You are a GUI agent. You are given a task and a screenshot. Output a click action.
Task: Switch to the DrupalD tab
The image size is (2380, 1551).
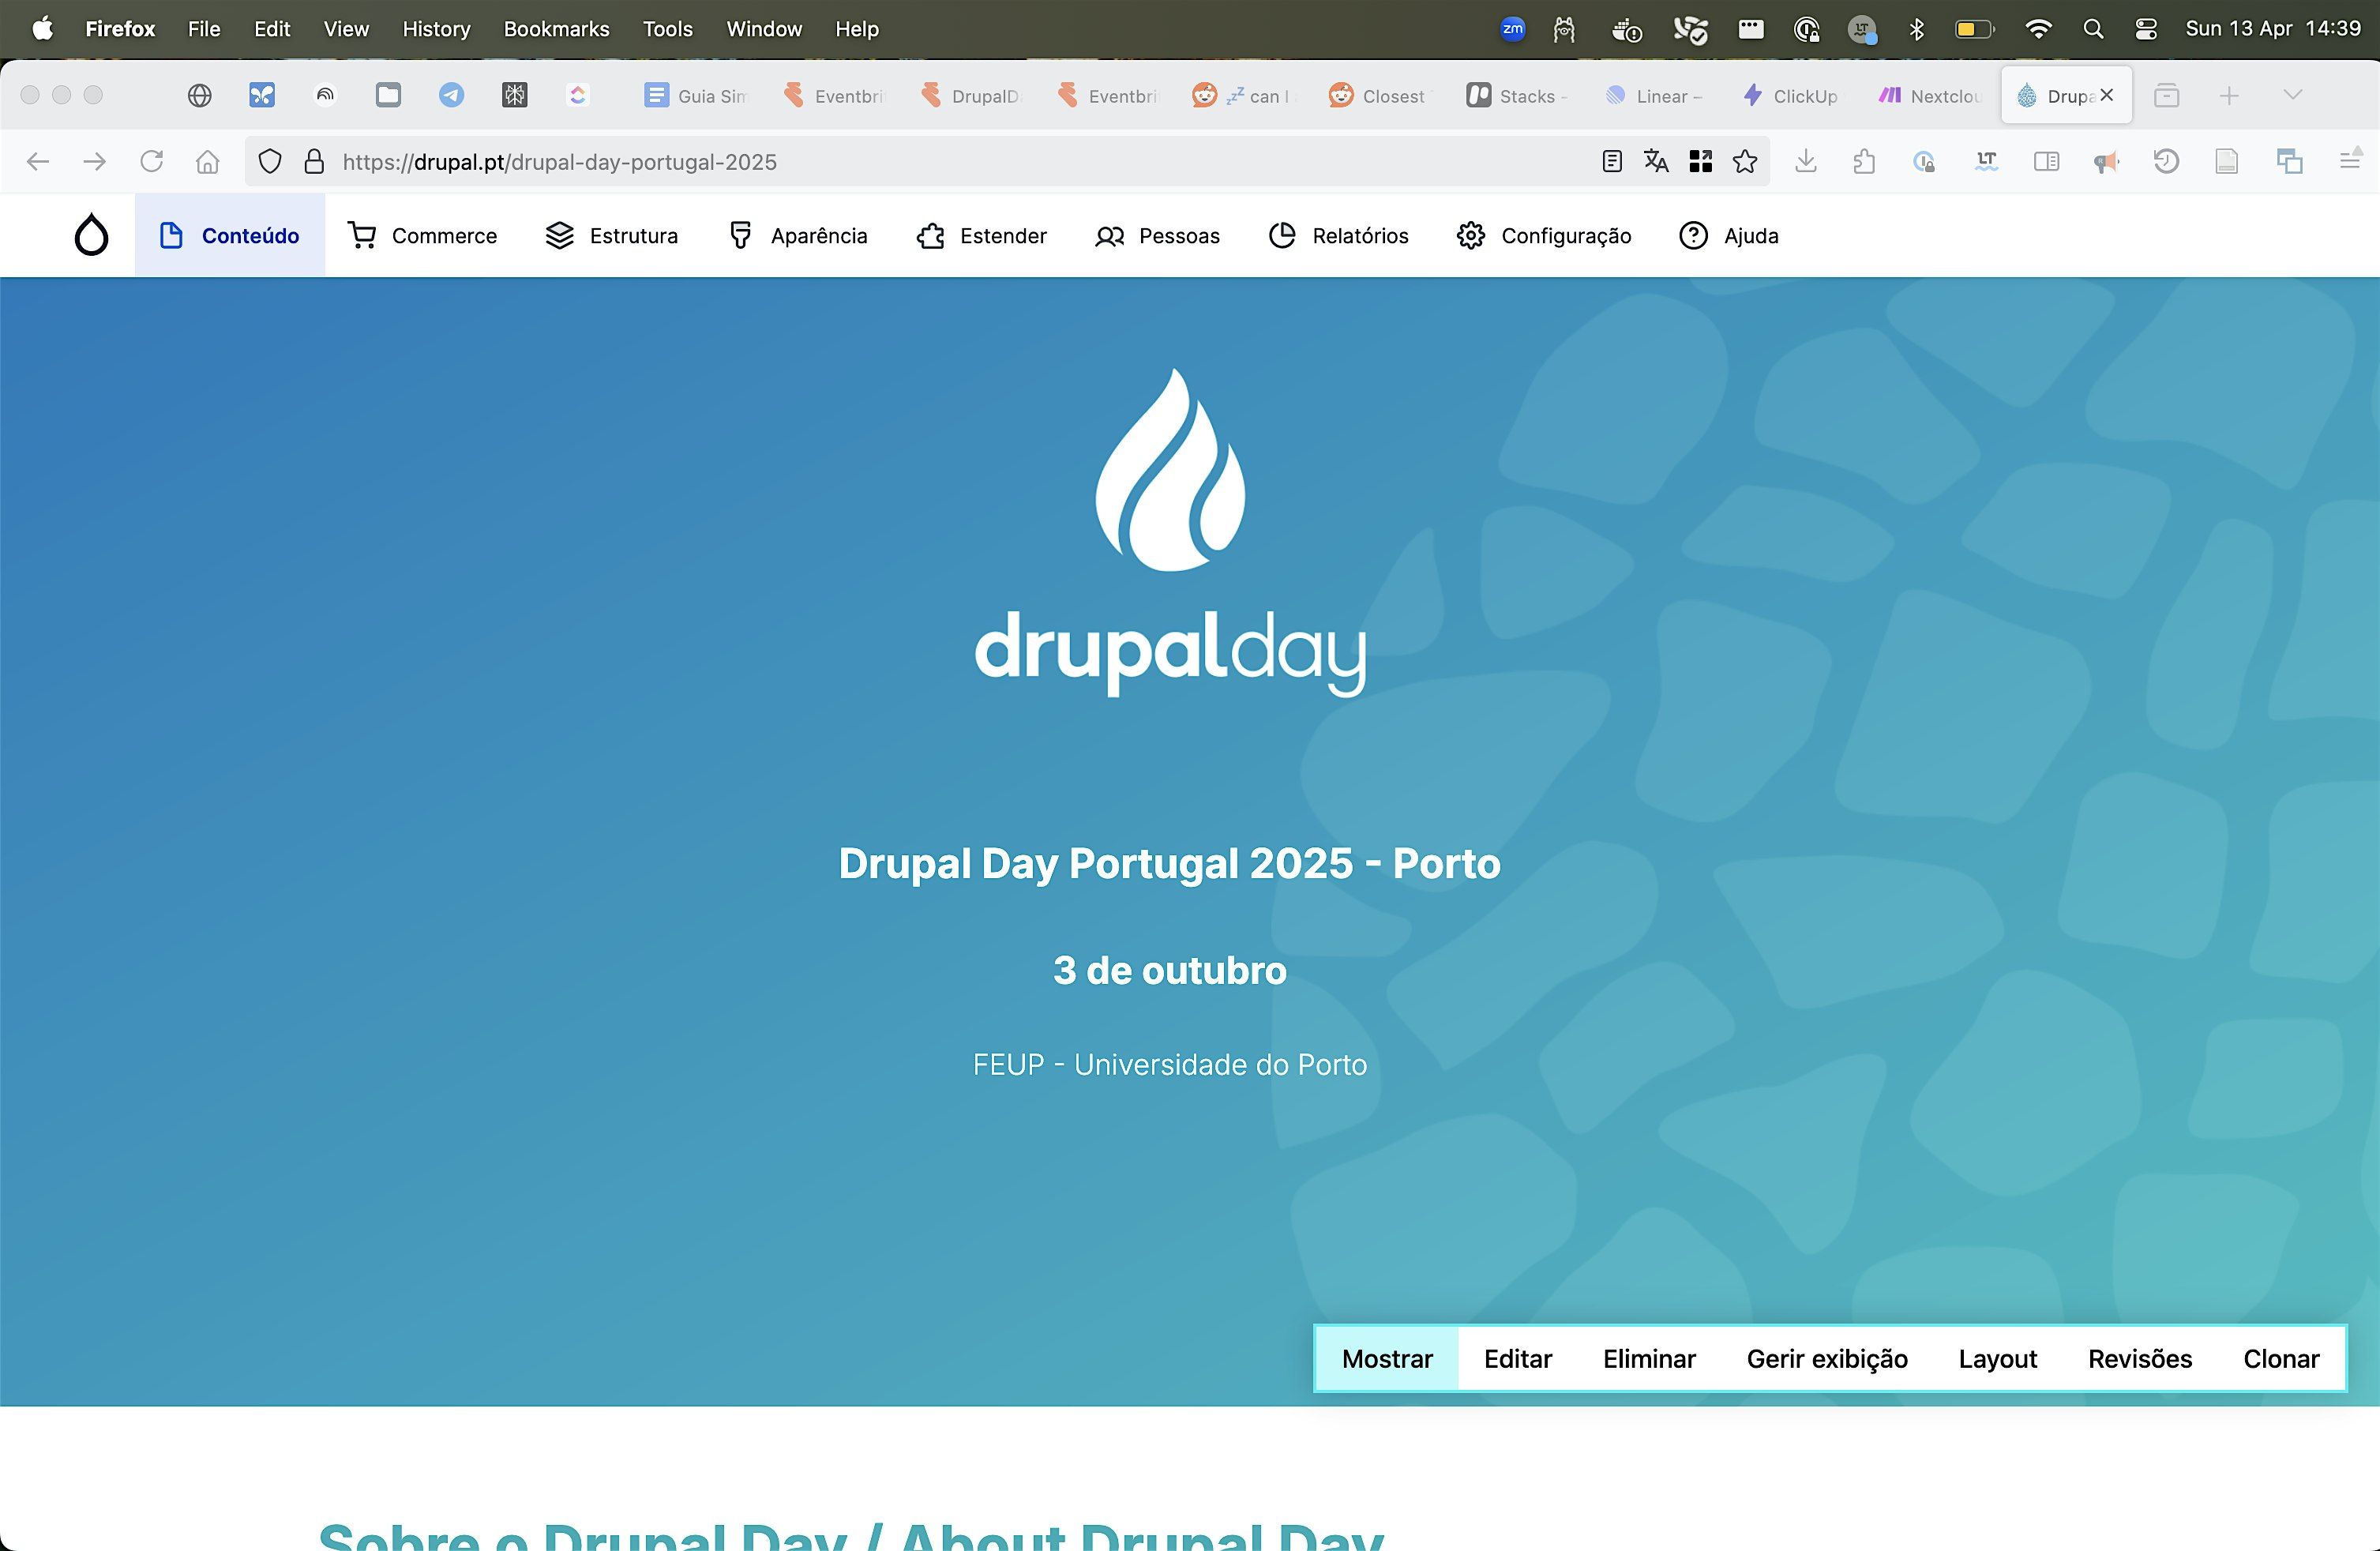click(x=971, y=96)
